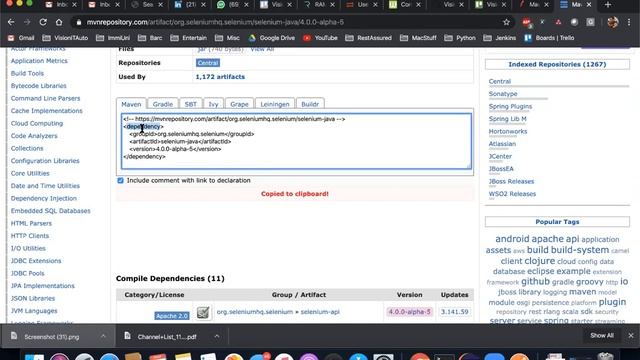Open the 3.141.59 update version
This screenshot has width=640, height=360.
454,312
